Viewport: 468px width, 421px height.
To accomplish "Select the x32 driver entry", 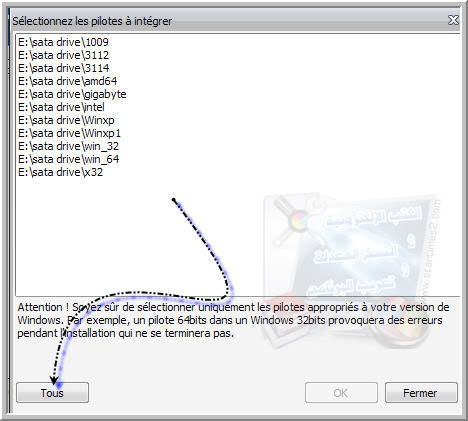I will point(60,172).
